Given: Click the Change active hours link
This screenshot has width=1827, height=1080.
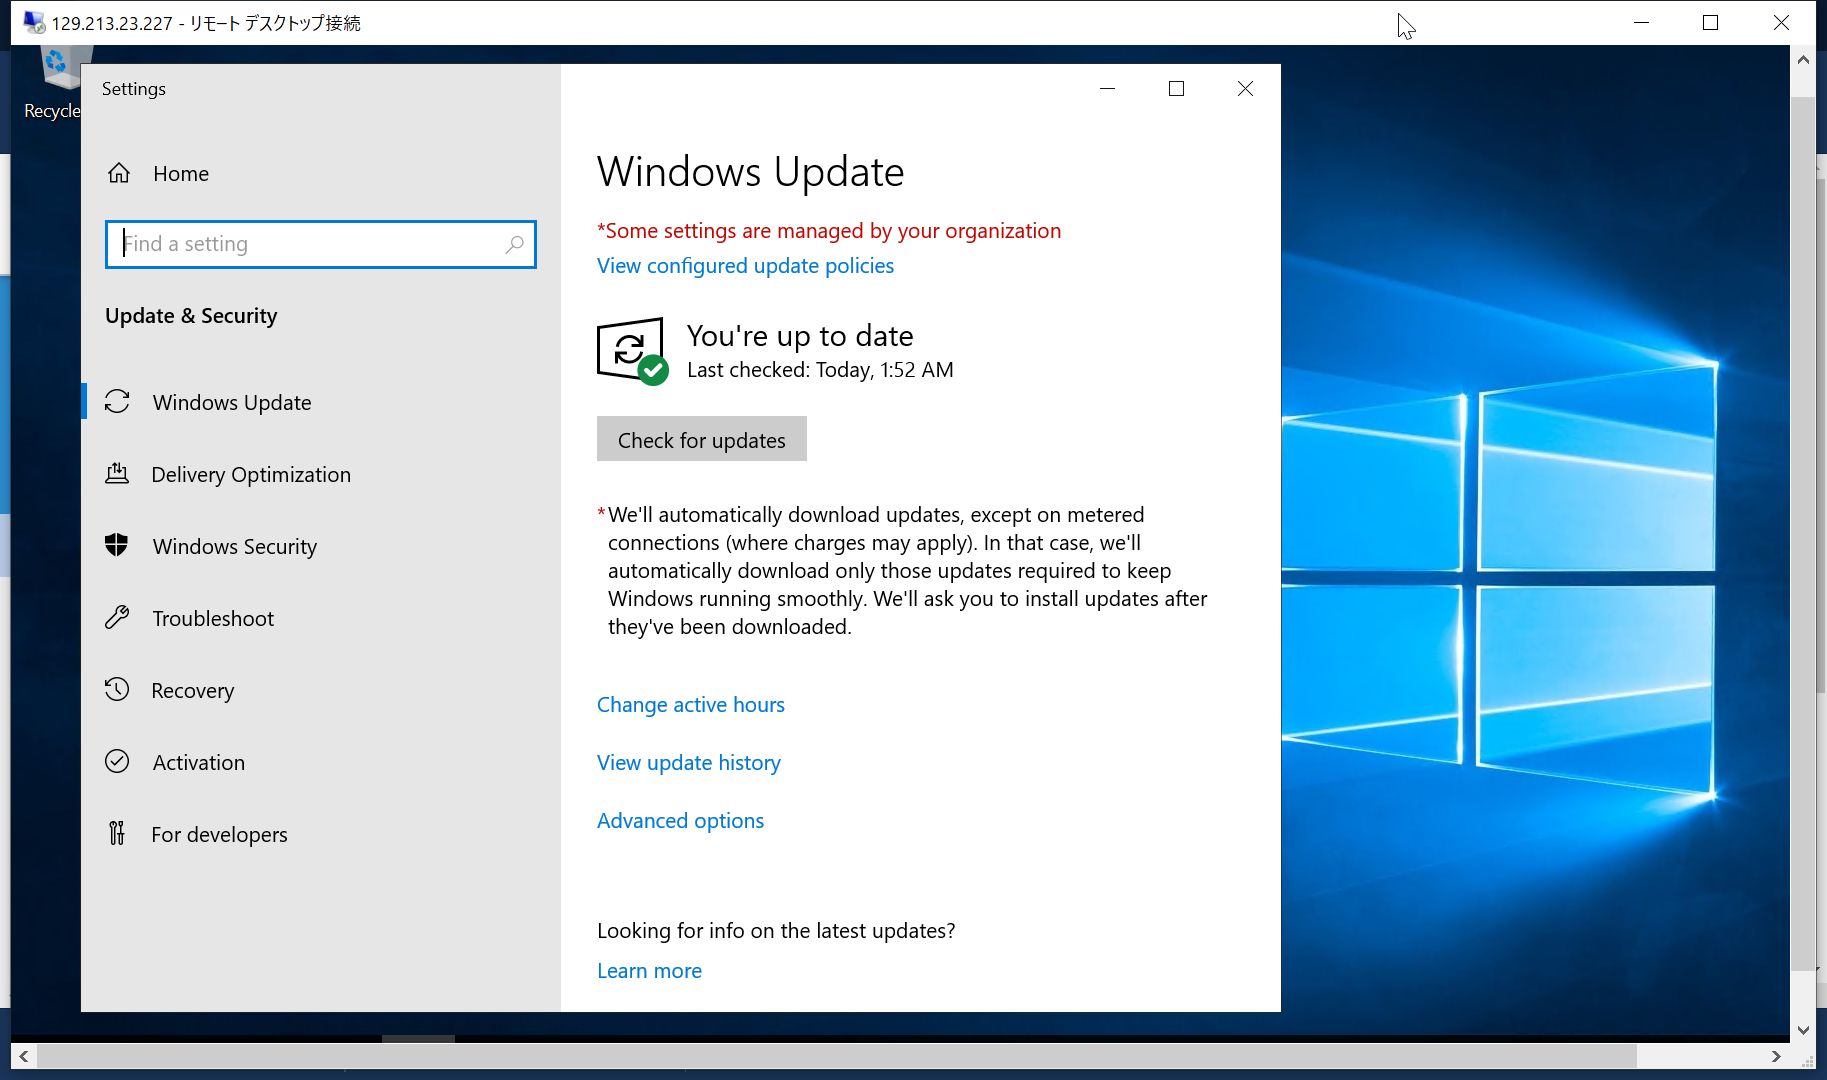Looking at the screenshot, I should tap(690, 705).
